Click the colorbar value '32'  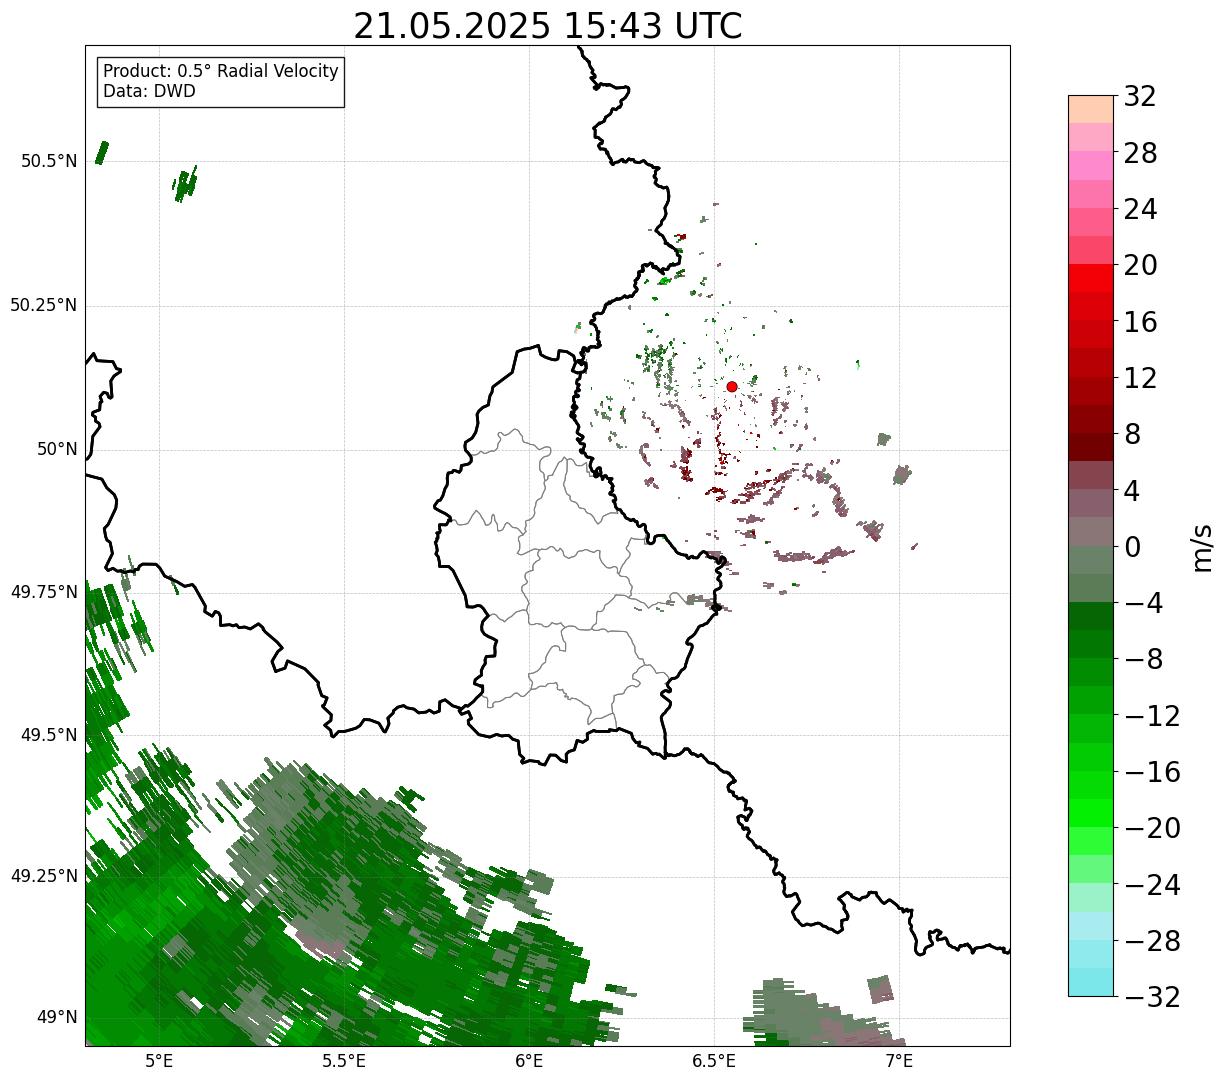click(1140, 96)
